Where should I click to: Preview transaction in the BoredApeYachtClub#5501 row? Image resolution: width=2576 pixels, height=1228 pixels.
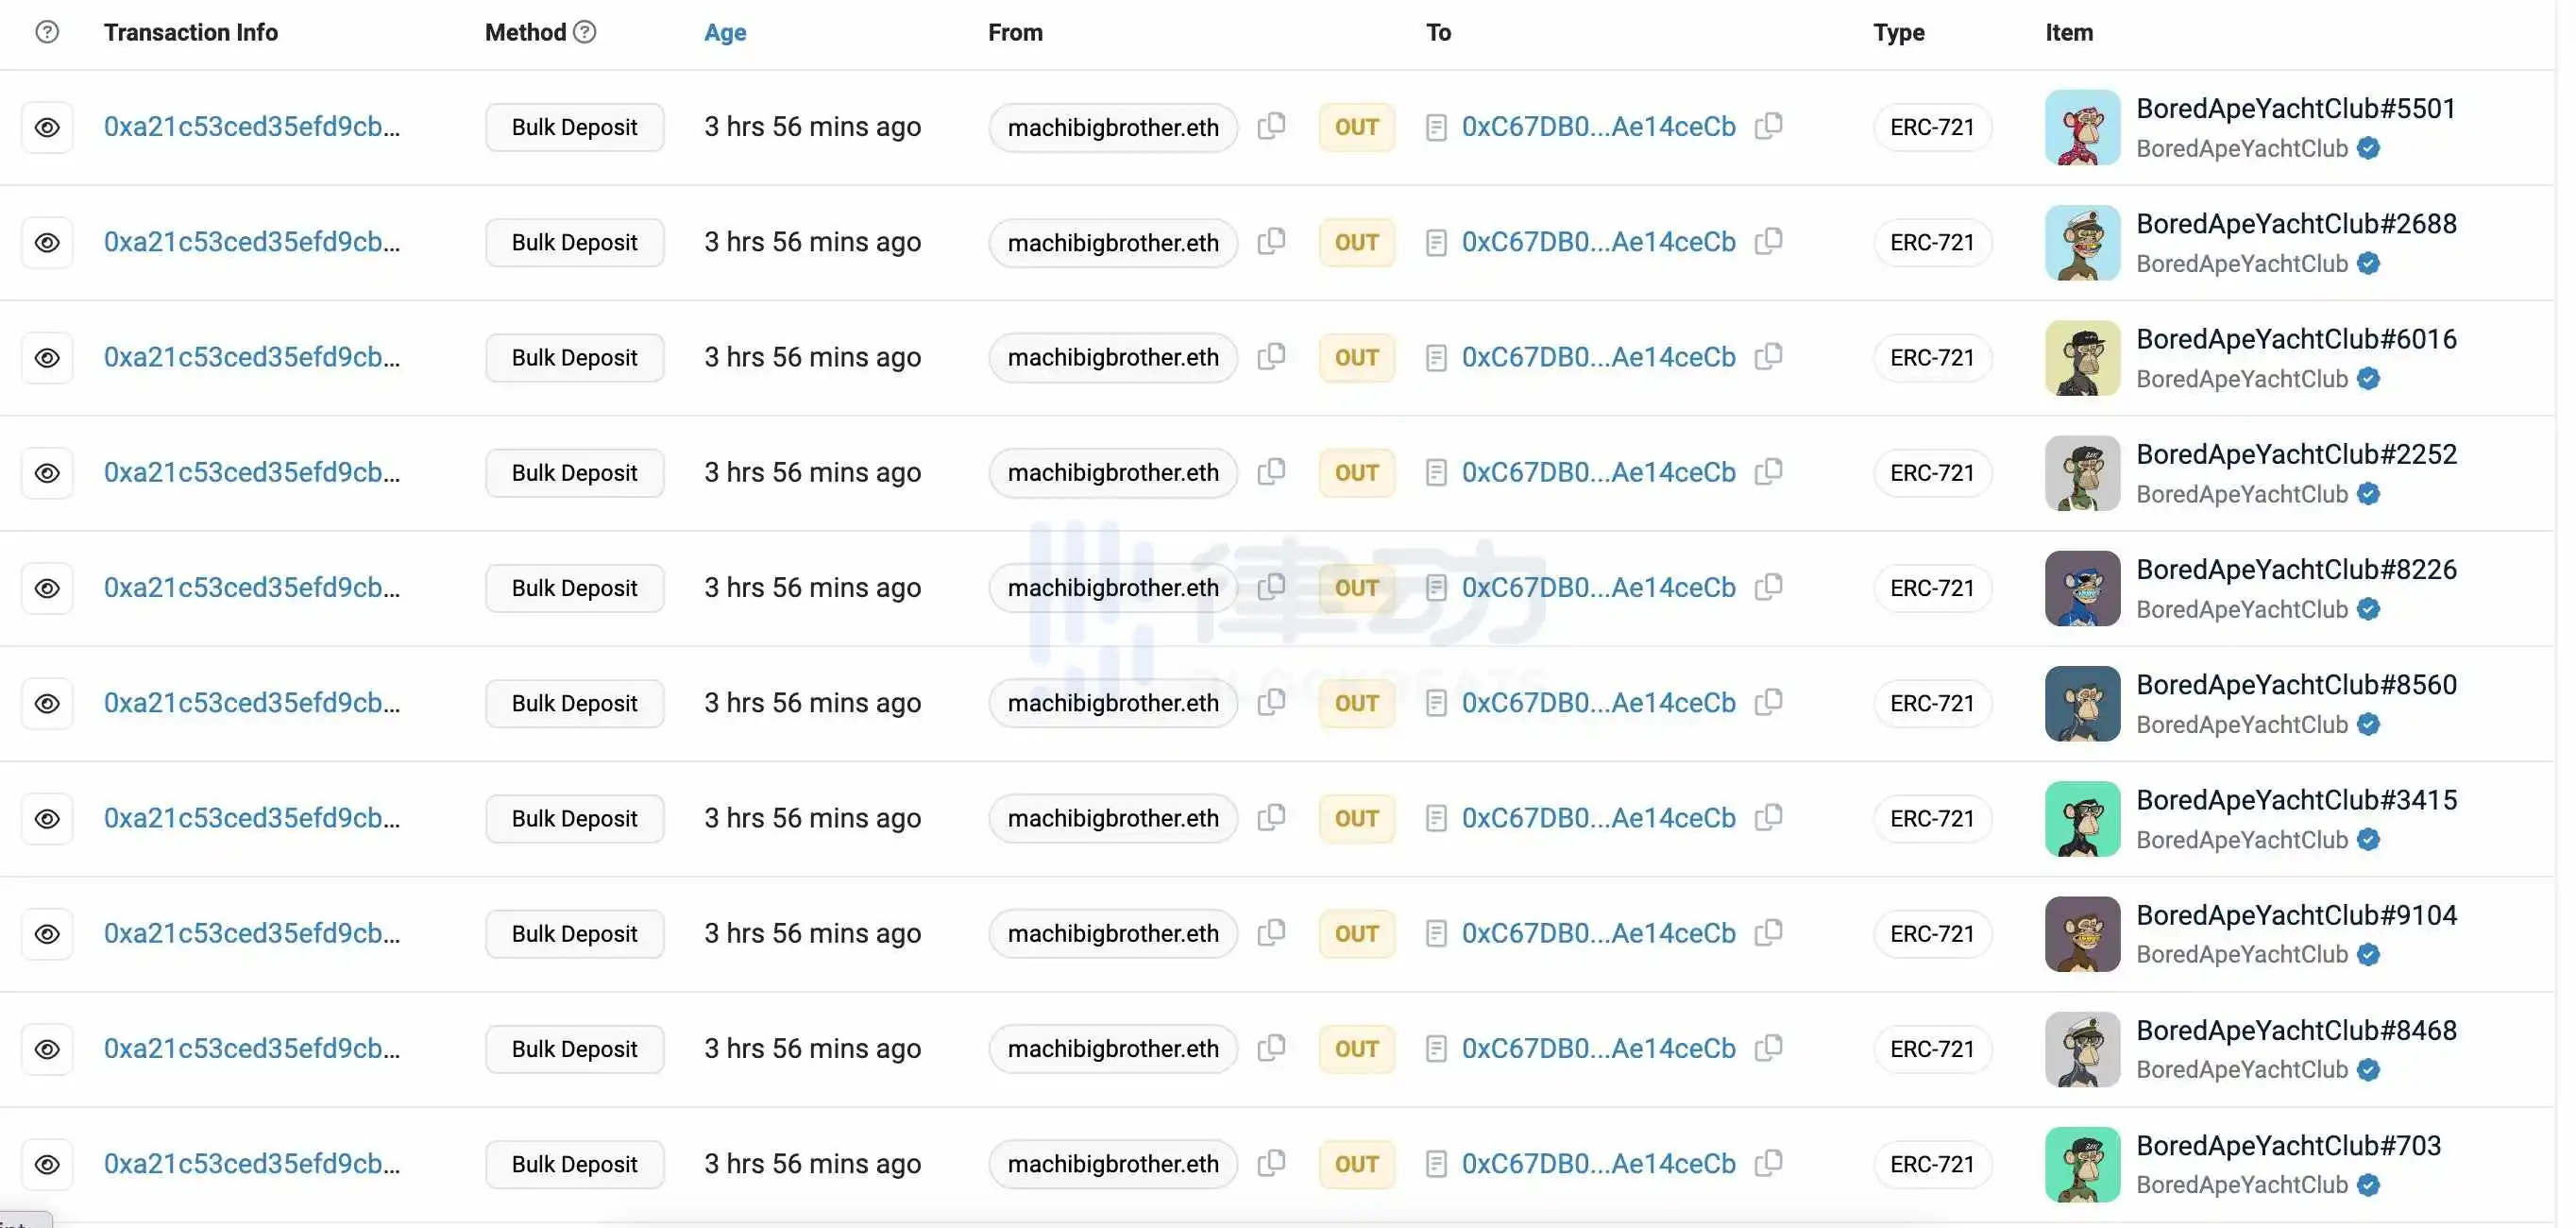47,127
